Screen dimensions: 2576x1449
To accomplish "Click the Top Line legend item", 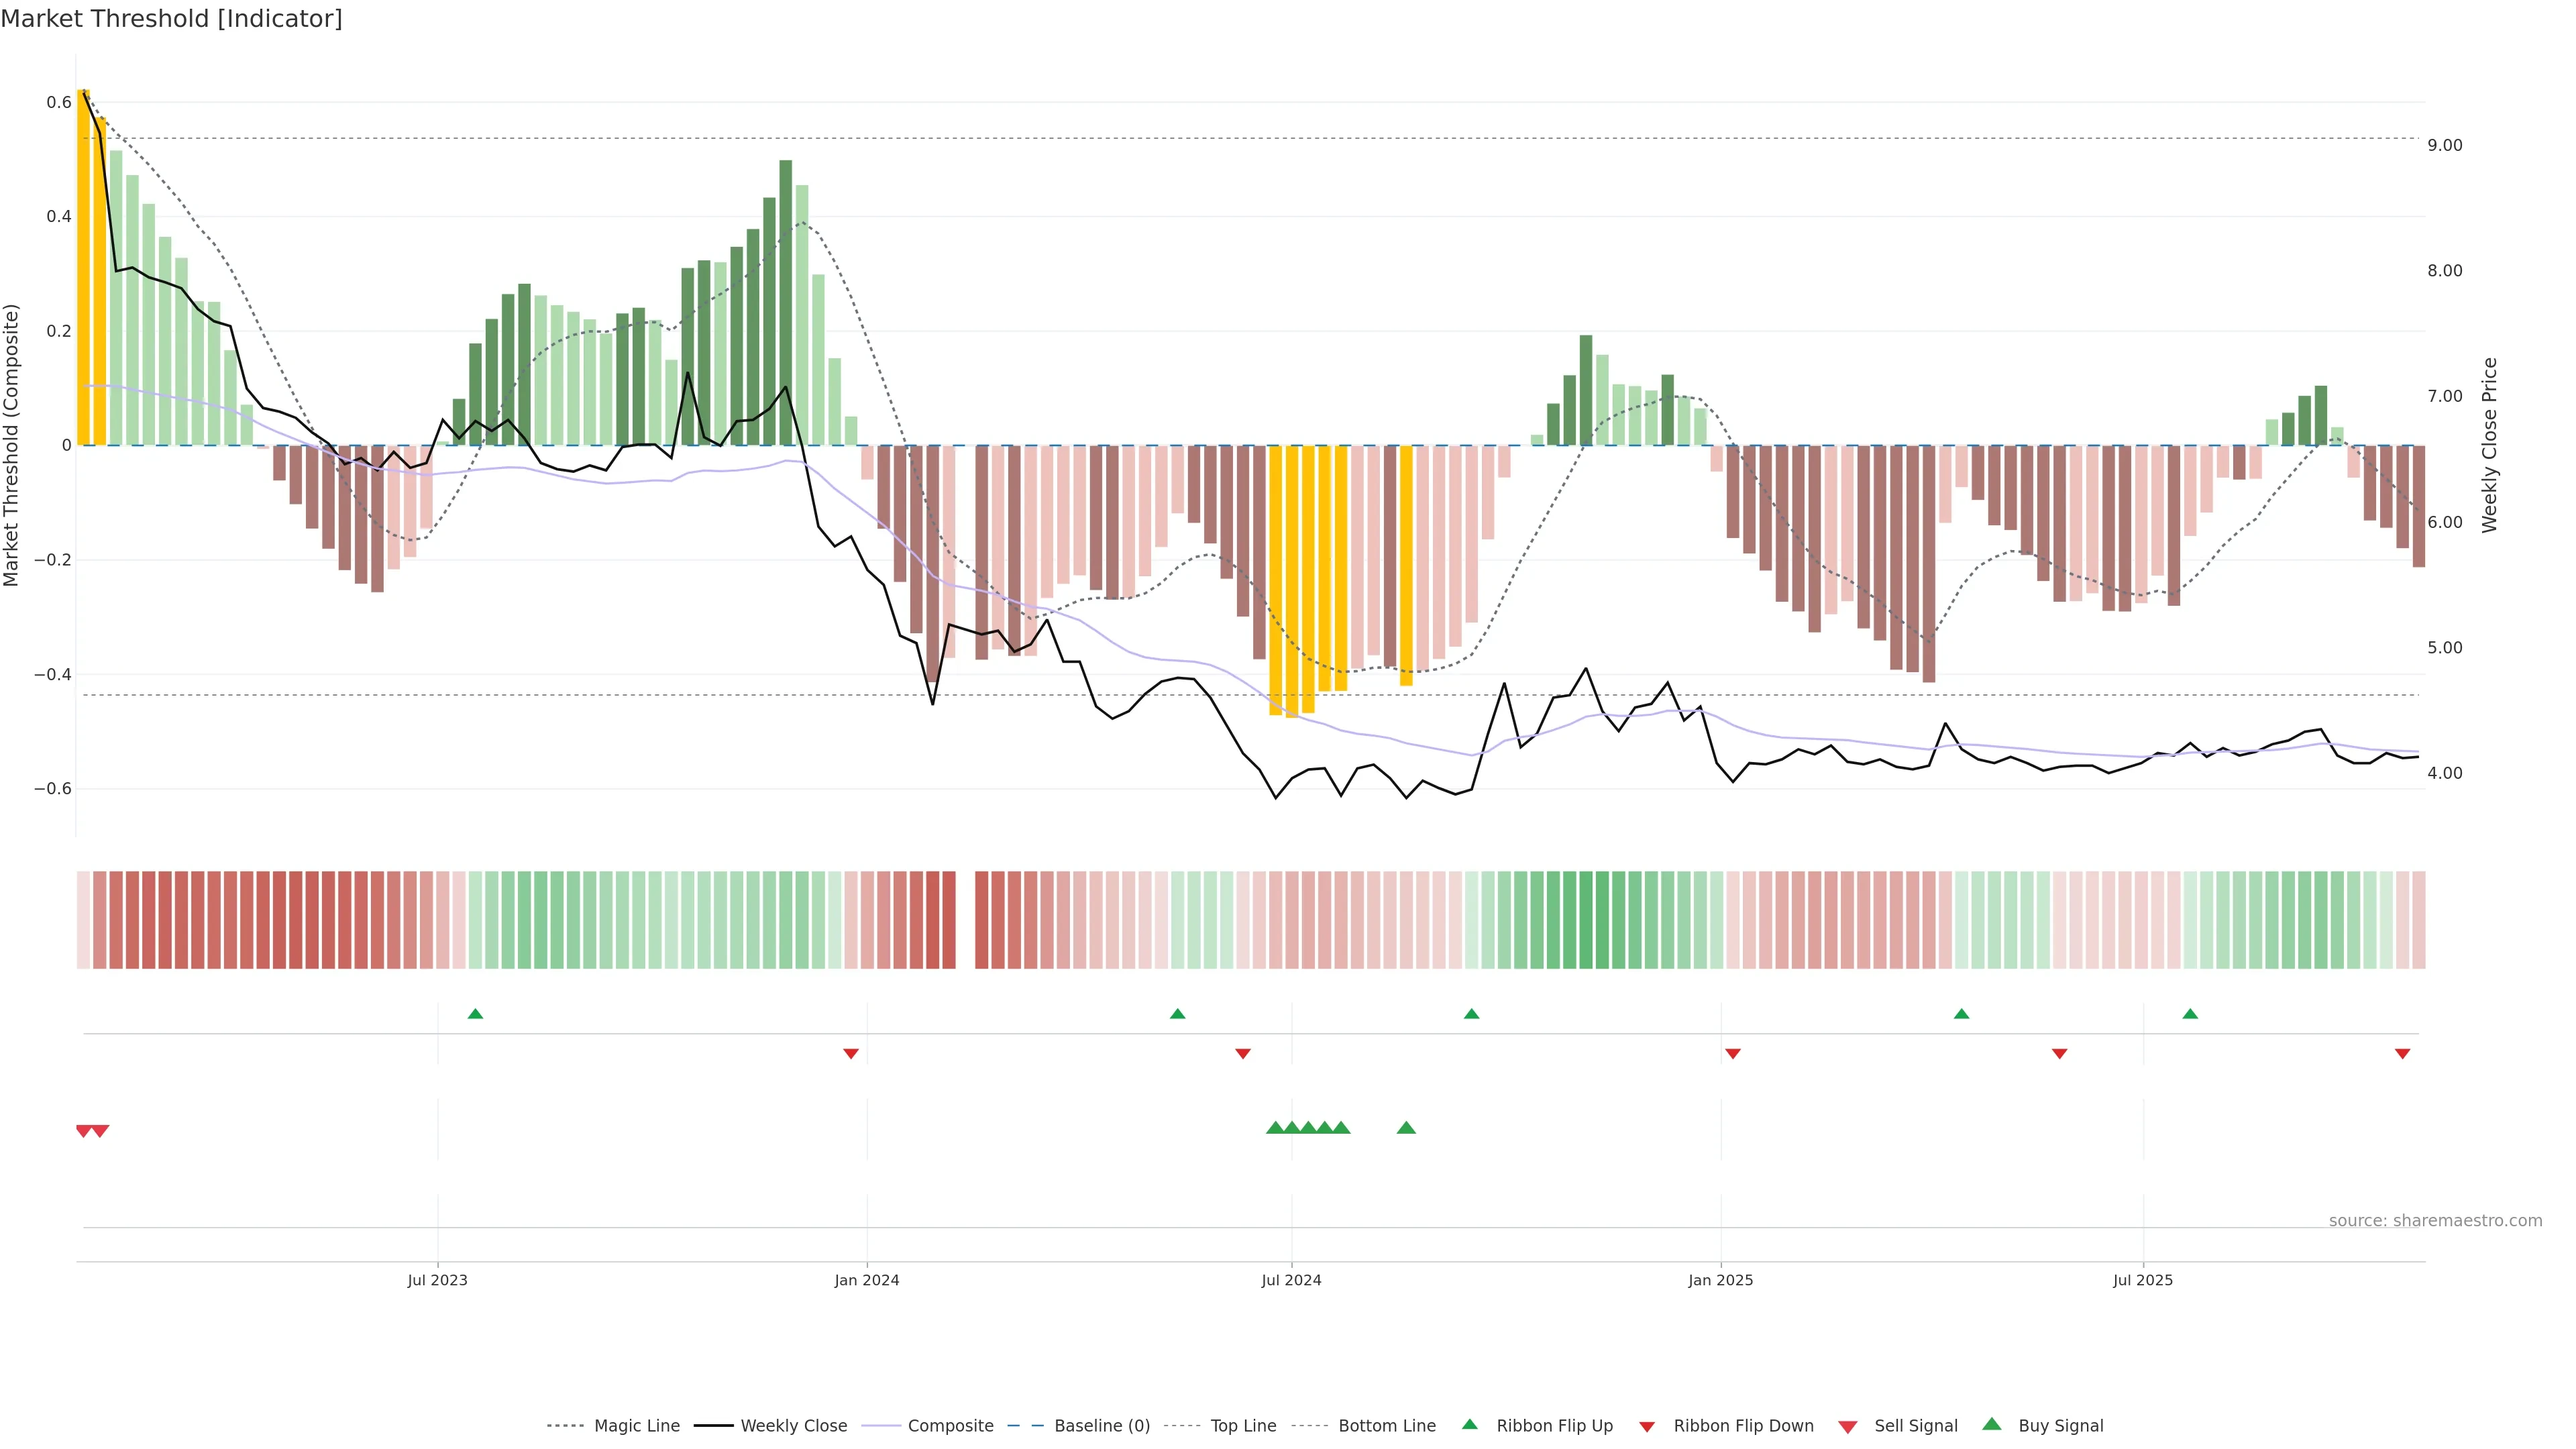I will (1243, 1425).
